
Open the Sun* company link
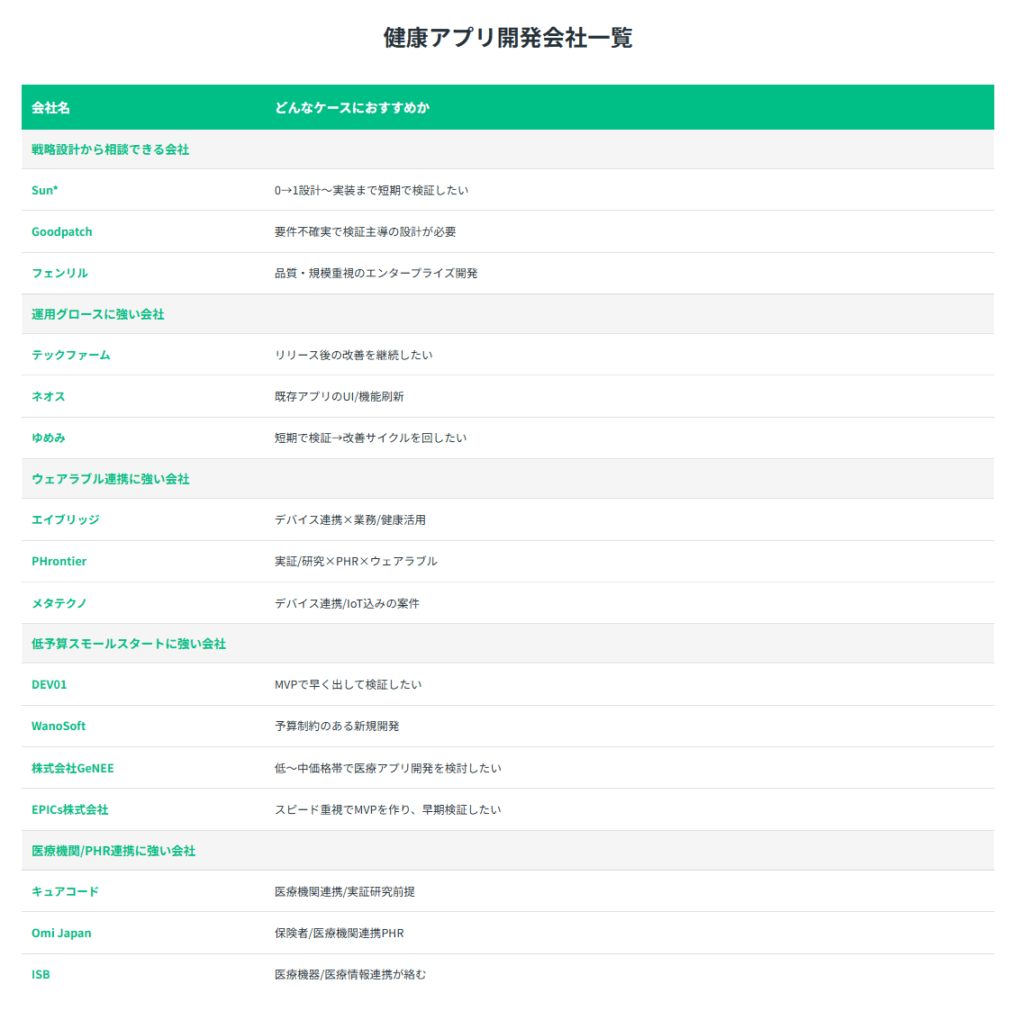45,190
